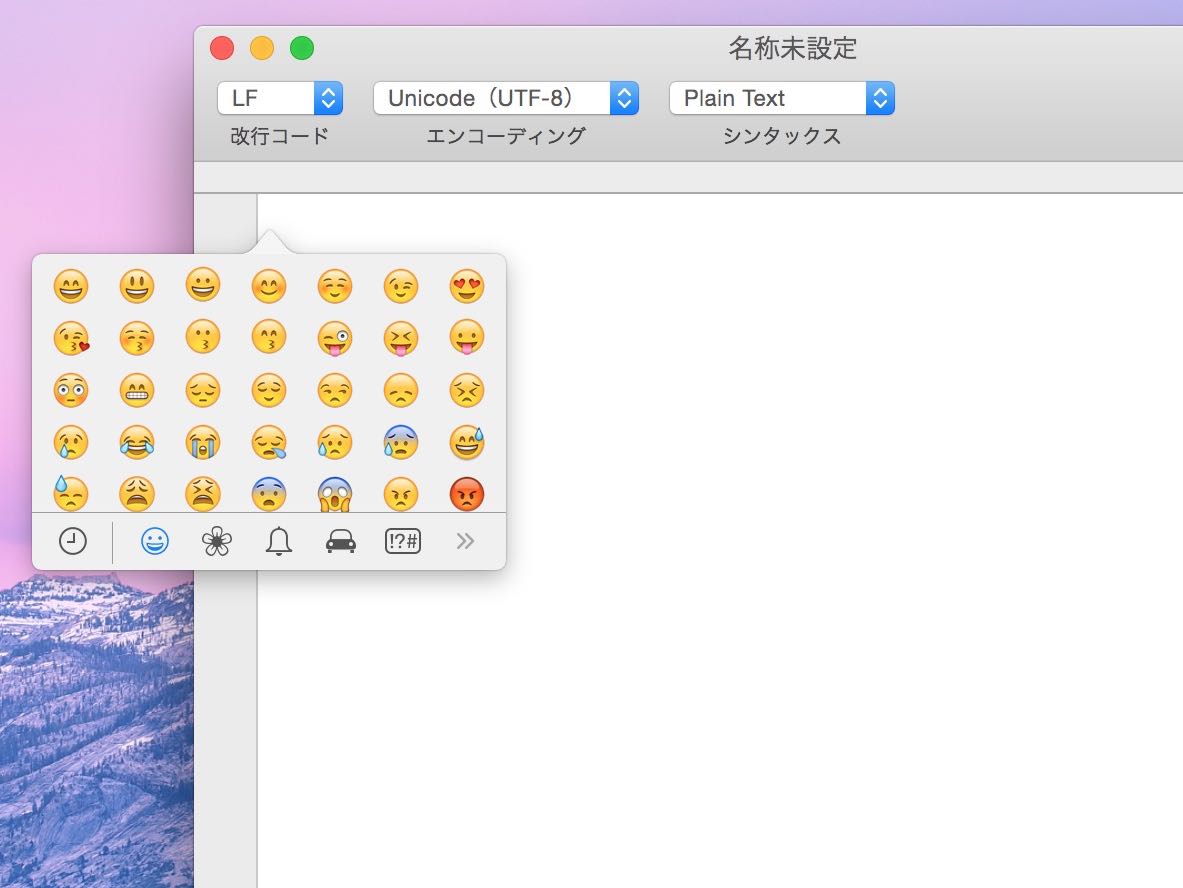
Task: Pick the grinning face with sweat drop emoji
Action: click(x=466, y=442)
